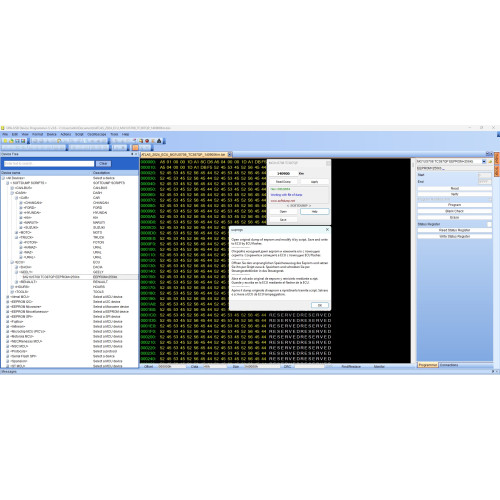
Task: Select the EEPROM I2C device group
Action: (21, 302)
